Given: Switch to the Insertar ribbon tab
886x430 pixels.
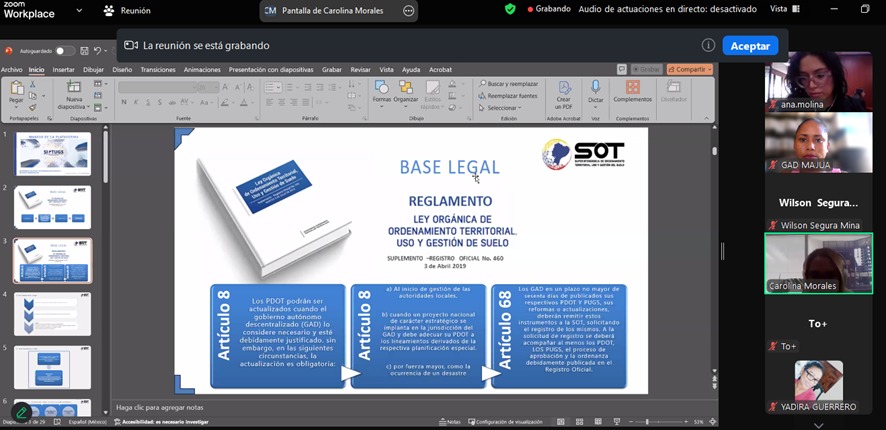Looking at the screenshot, I should click(63, 70).
